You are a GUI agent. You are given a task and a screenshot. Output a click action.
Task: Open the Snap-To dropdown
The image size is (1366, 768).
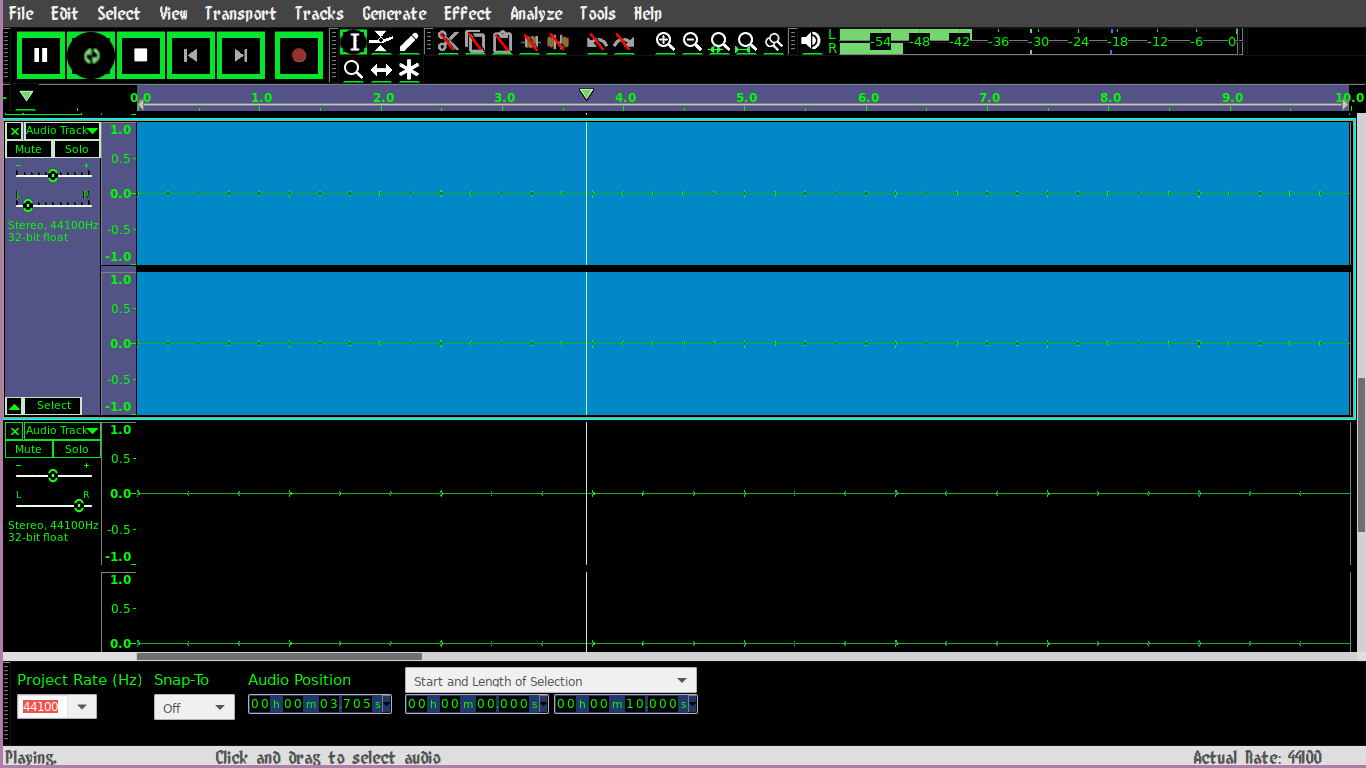[194, 707]
